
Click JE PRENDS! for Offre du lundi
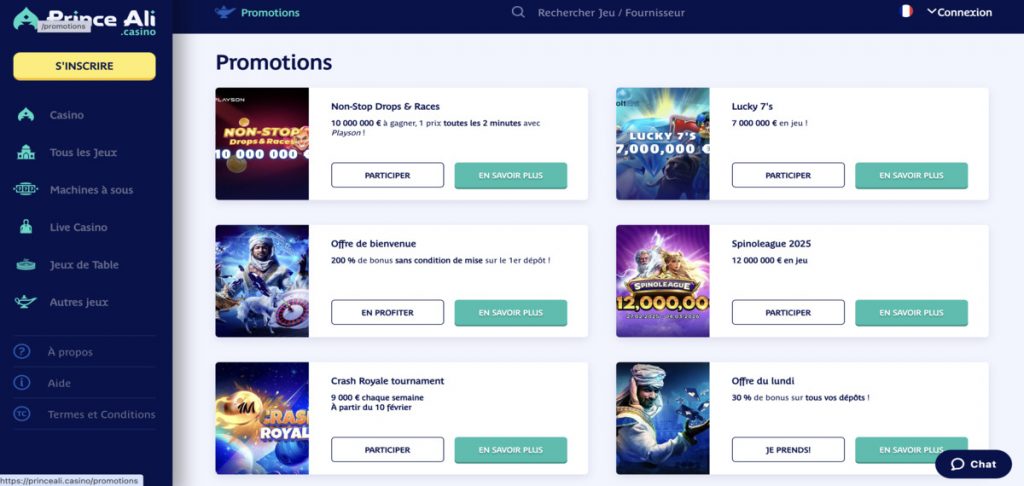788,450
